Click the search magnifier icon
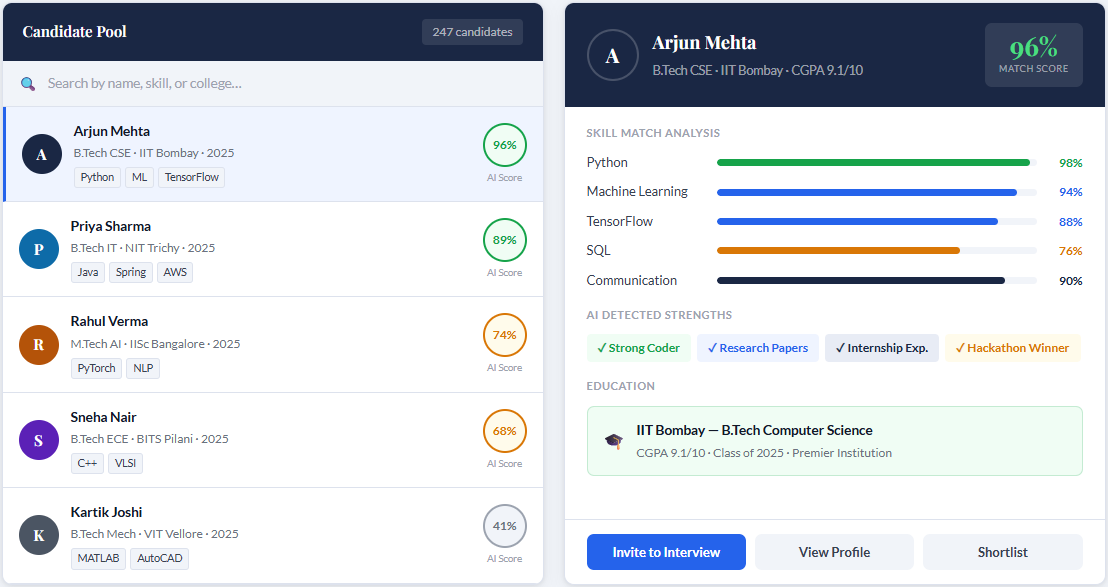This screenshot has height=587, width=1108. point(28,84)
